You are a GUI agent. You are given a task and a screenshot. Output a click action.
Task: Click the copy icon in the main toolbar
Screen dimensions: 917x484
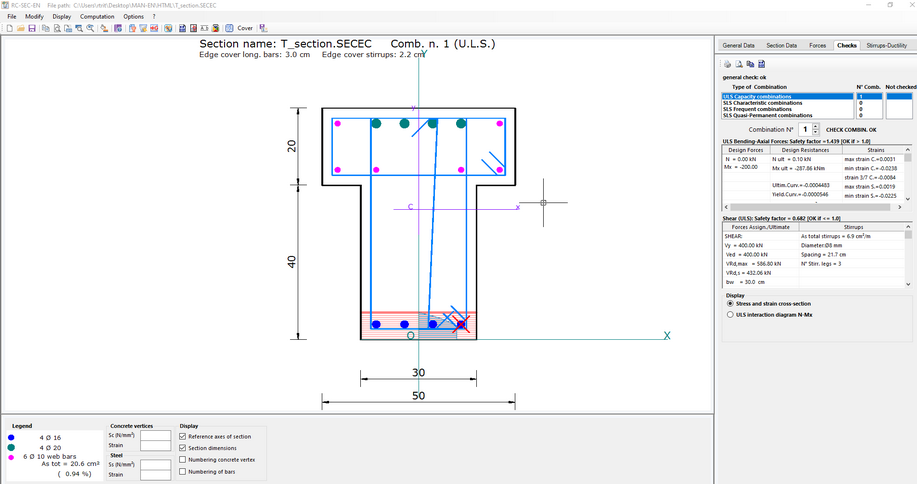click(x=46, y=28)
